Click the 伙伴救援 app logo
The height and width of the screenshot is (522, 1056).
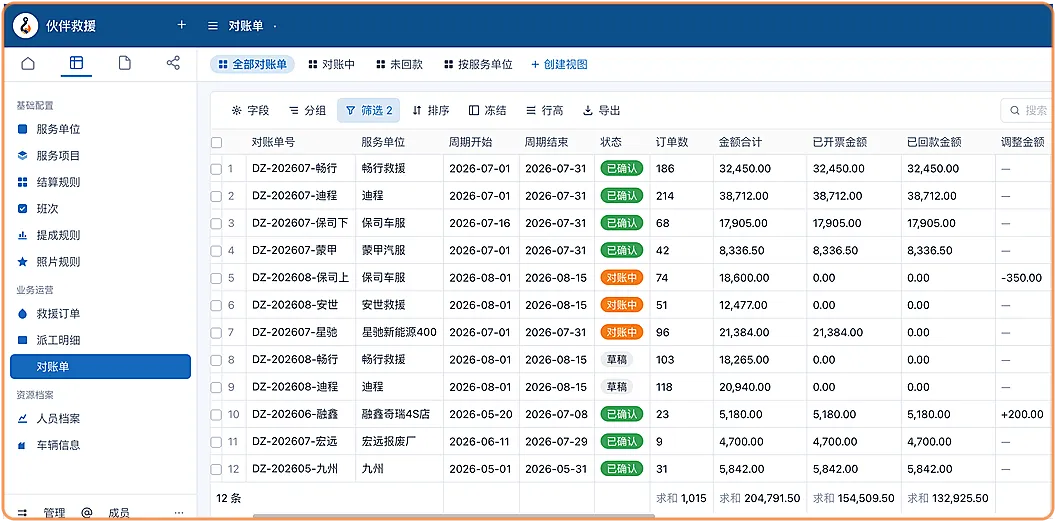pos(26,26)
